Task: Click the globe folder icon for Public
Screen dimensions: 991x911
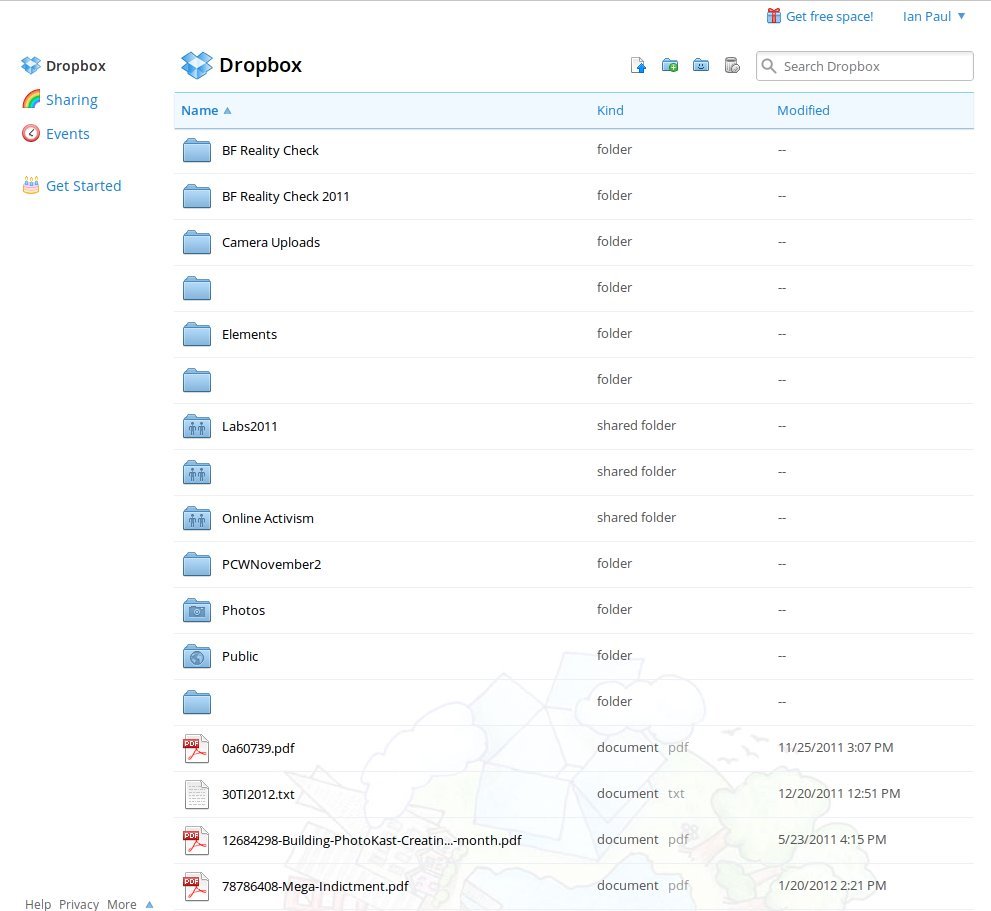Action: point(197,656)
